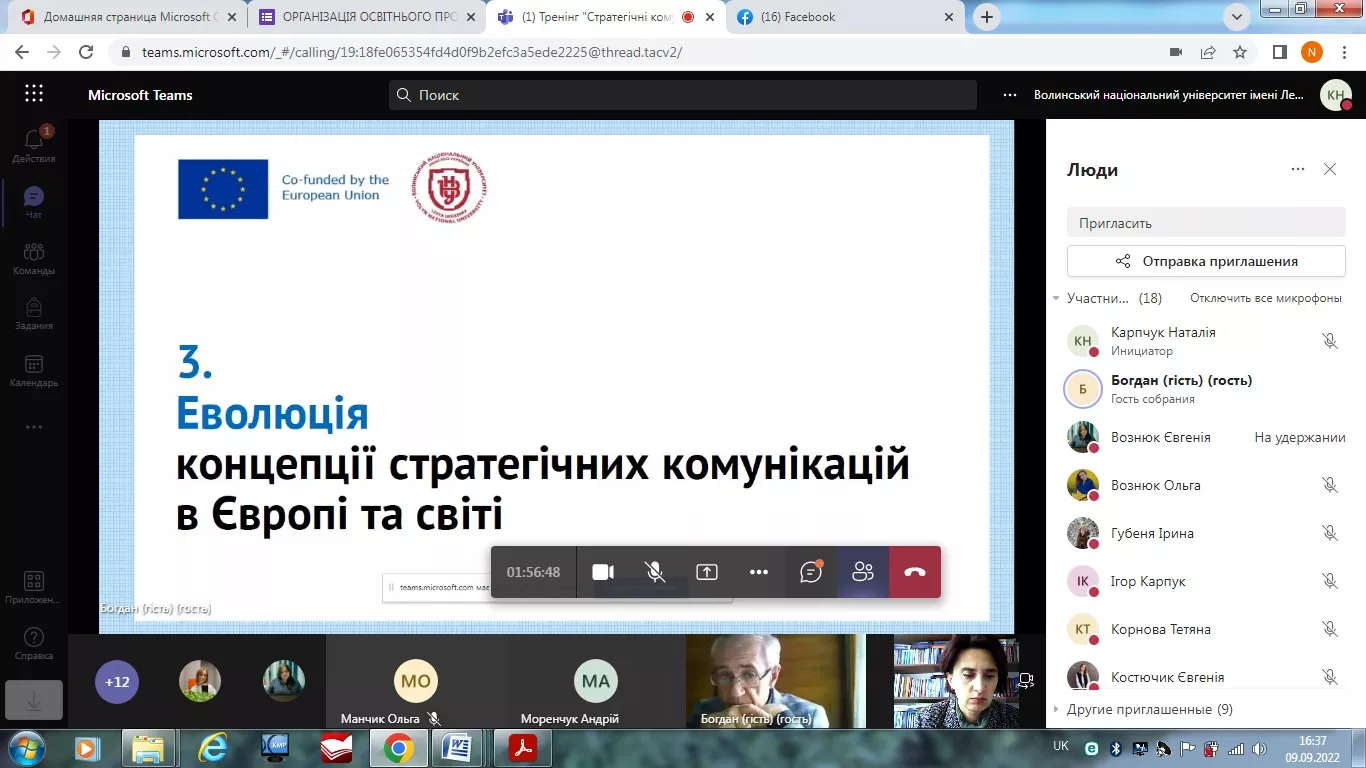This screenshot has width=1366, height=768.
Task: Launch Word from the taskbar
Action: point(459,747)
